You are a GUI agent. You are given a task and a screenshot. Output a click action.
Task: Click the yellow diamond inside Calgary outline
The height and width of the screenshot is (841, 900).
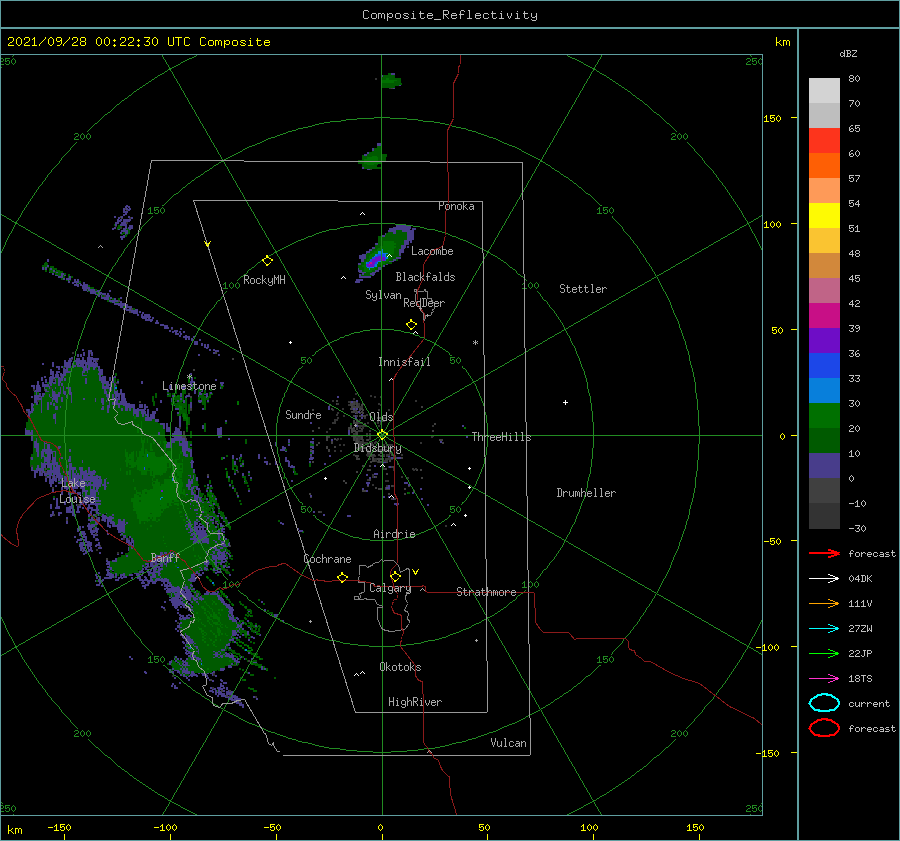pos(395,576)
